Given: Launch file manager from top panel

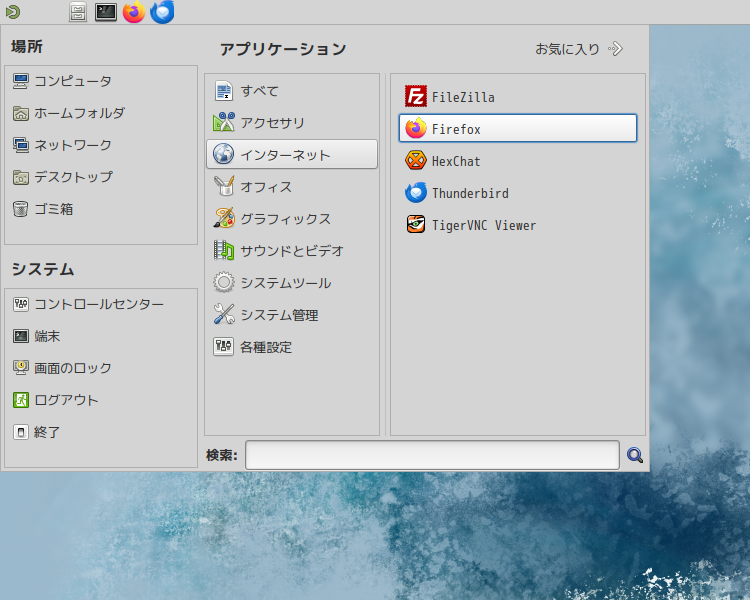Looking at the screenshot, I should pos(78,12).
